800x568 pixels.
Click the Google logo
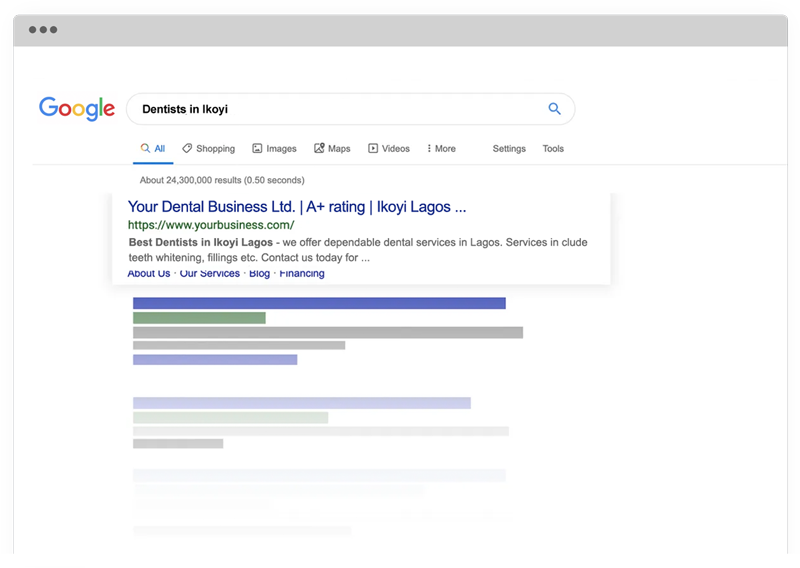(x=77, y=108)
